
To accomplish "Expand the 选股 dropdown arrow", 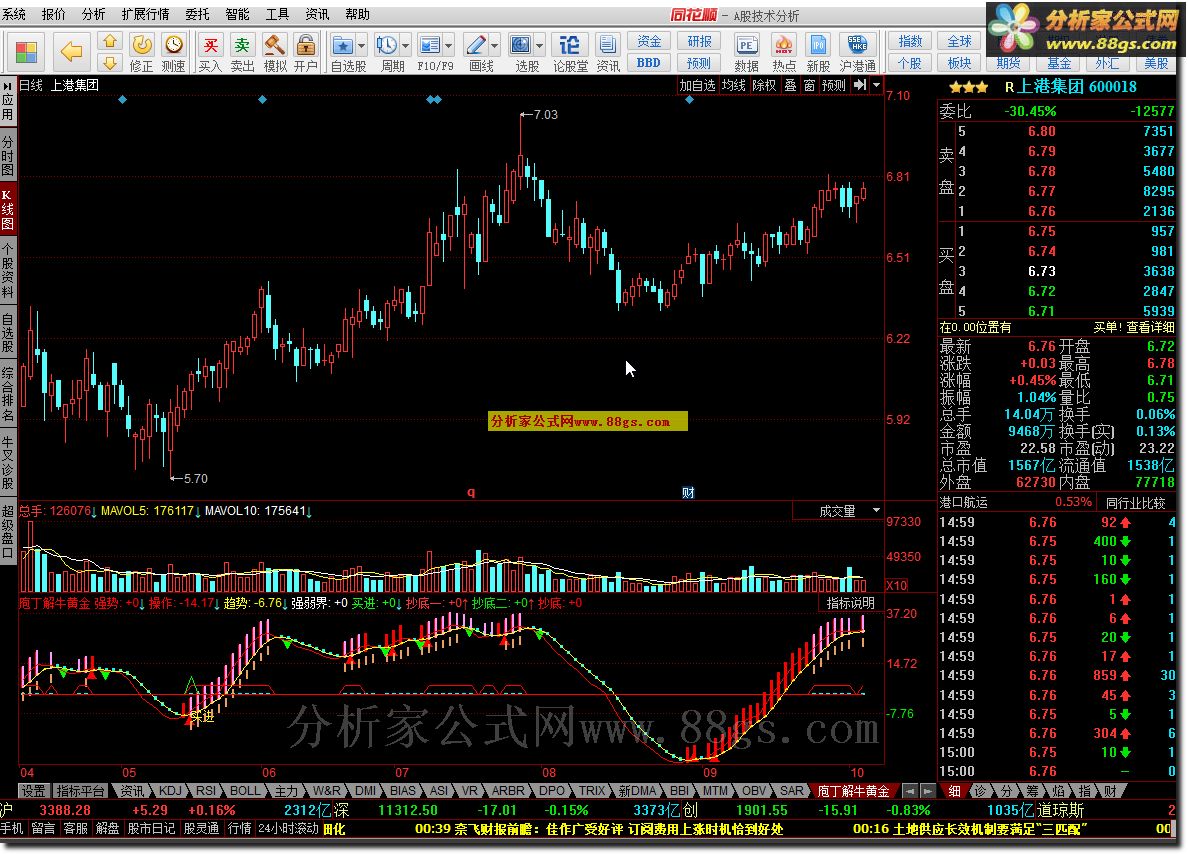I will pyautogui.click(x=540, y=45).
